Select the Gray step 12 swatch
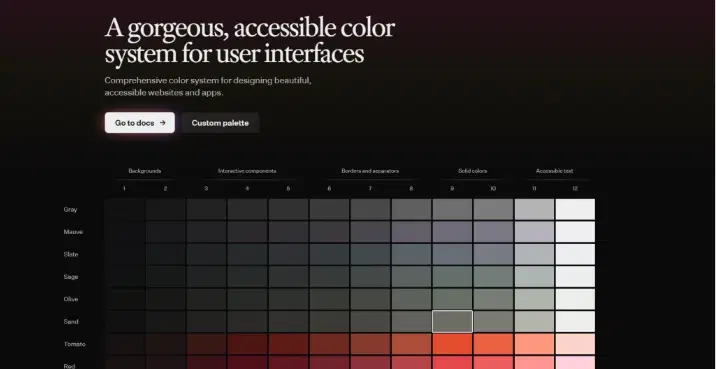The width and height of the screenshot is (716, 369). (x=575, y=209)
